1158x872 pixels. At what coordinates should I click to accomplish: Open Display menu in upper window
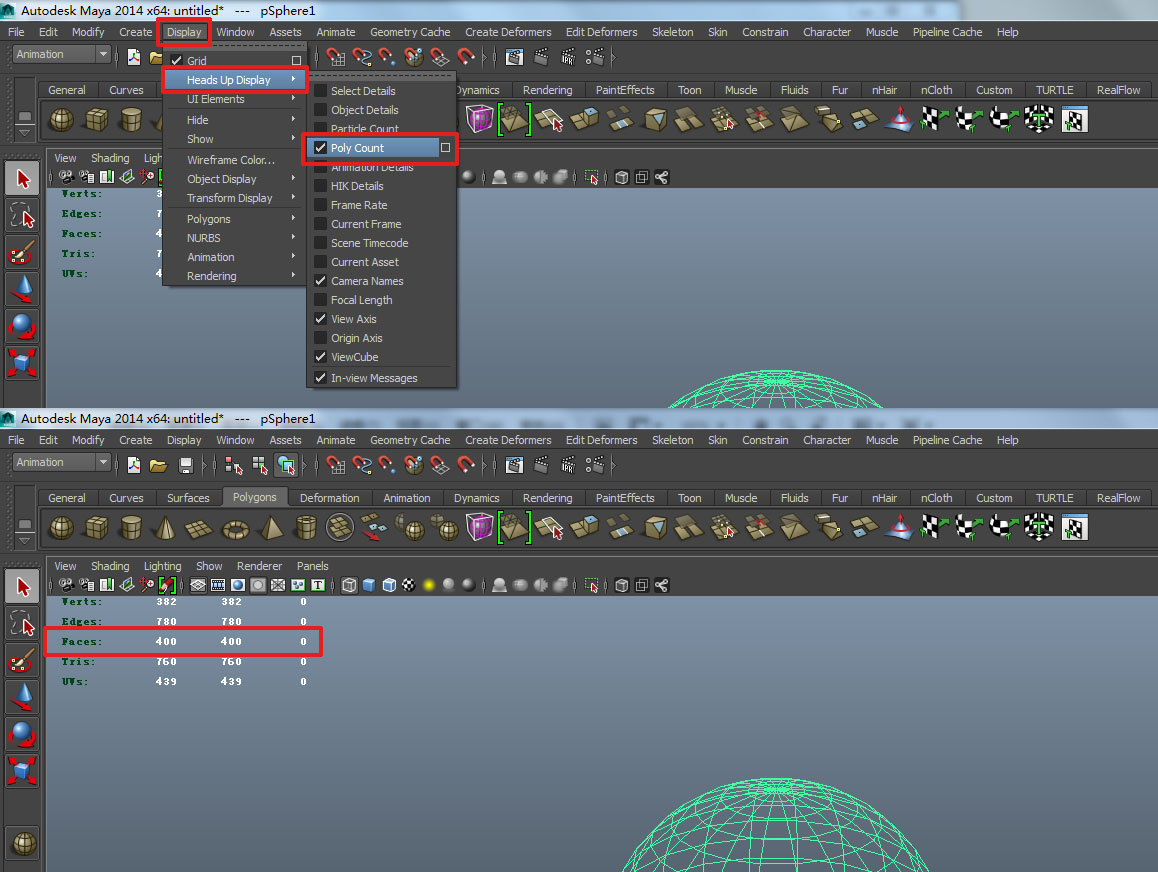point(184,32)
